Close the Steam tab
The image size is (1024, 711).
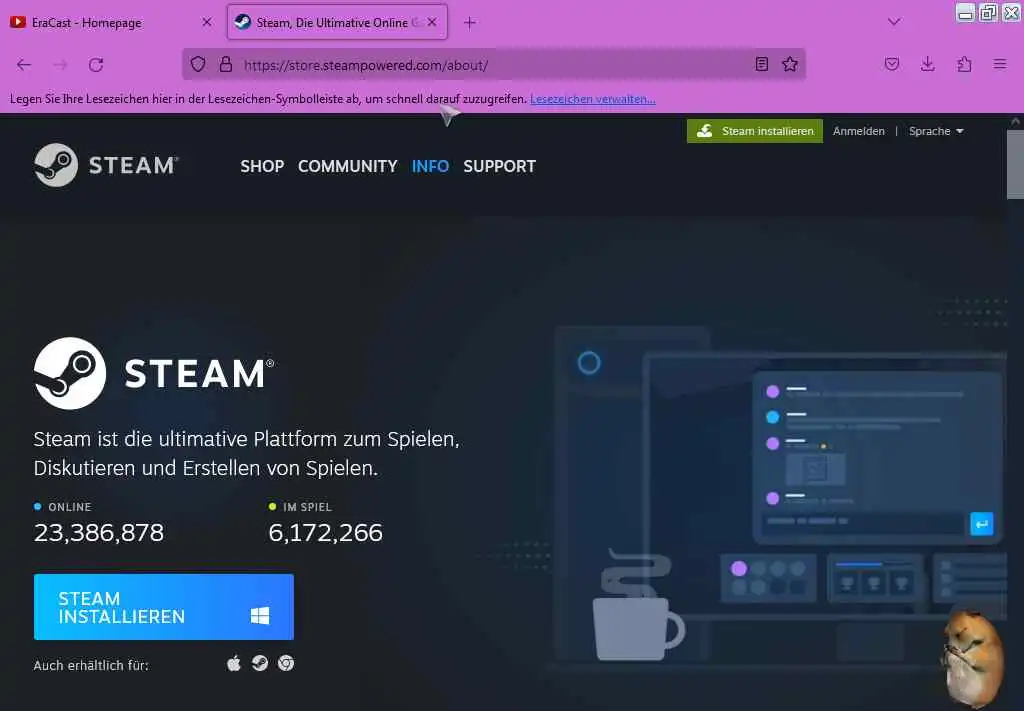[432, 22]
